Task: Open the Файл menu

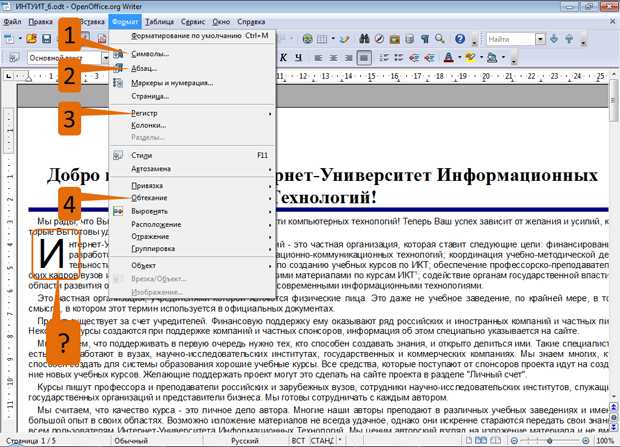Action: point(12,22)
